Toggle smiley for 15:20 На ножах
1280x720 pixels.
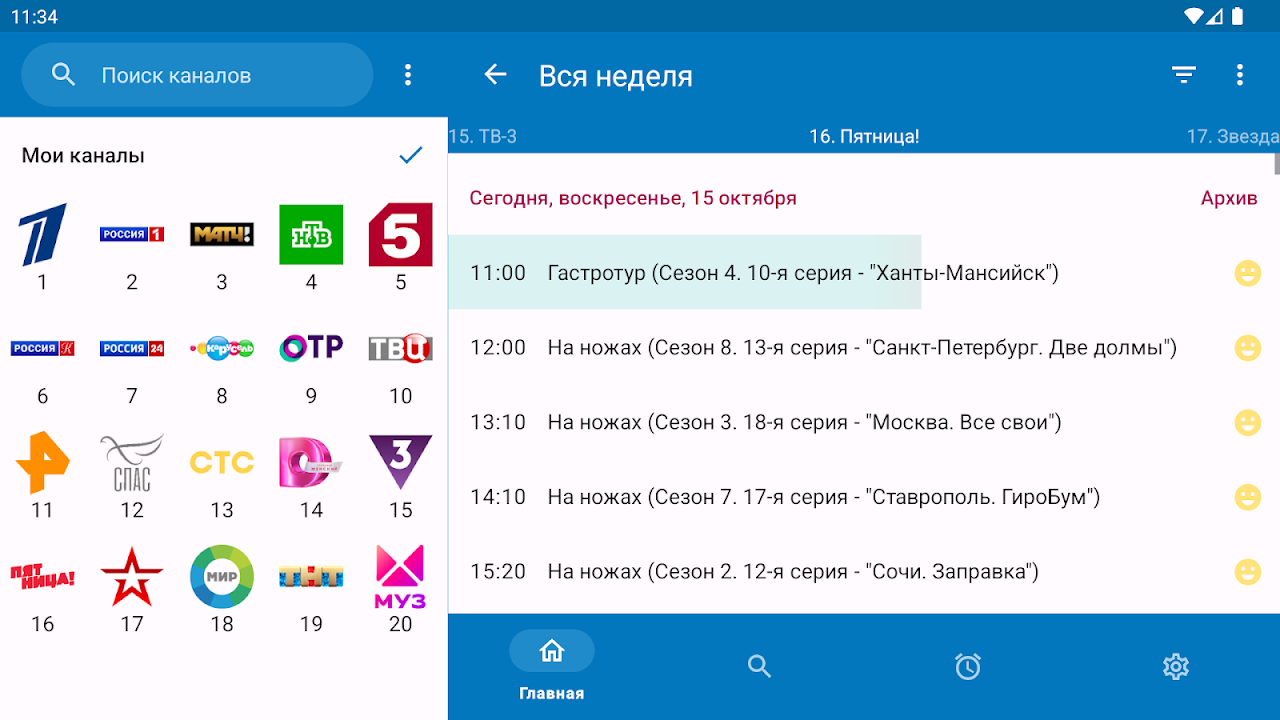(1247, 572)
